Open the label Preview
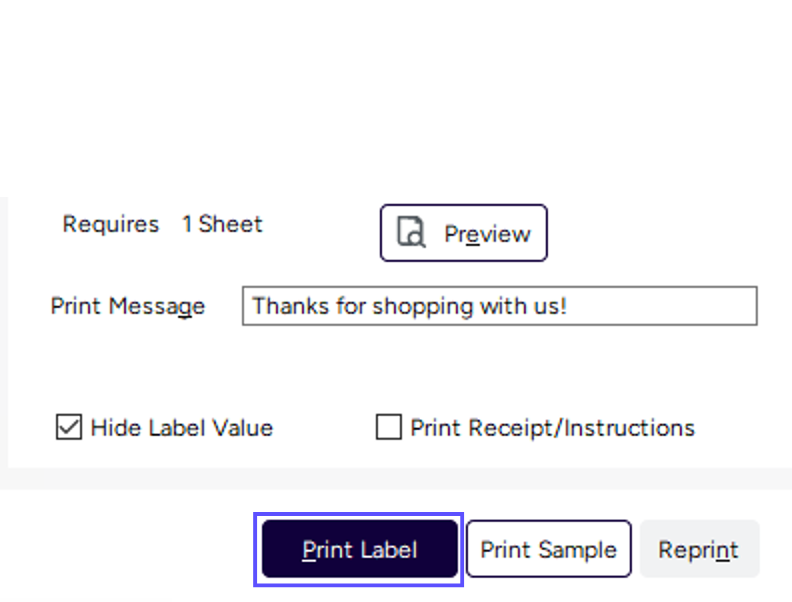Screen dimensions: 792x602 pos(463,233)
